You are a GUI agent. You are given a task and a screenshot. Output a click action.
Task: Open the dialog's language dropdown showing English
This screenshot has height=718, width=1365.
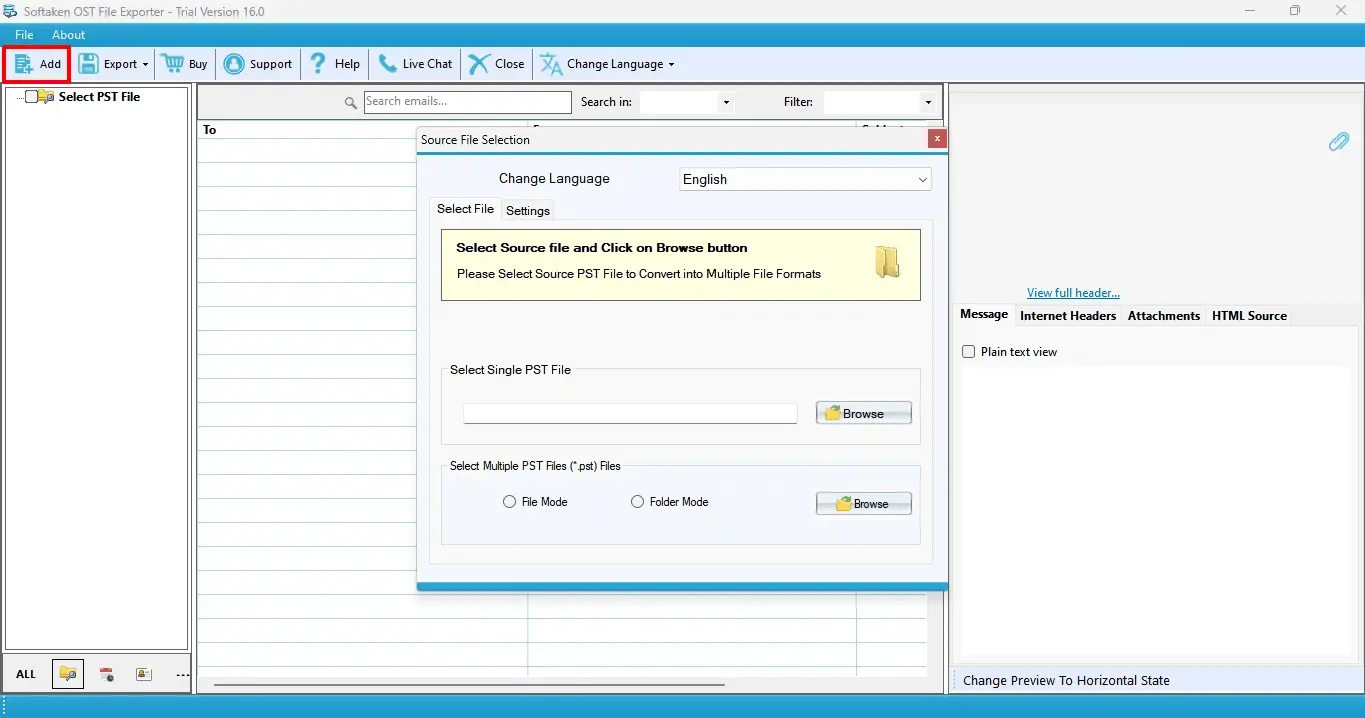click(805, 179)
